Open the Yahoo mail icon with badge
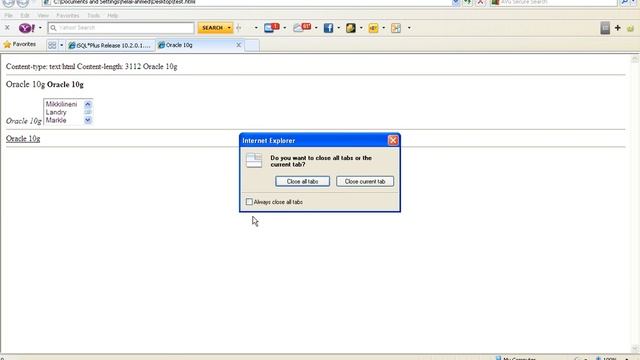Viewport: 640px width, 360px height. coord(271,28)
